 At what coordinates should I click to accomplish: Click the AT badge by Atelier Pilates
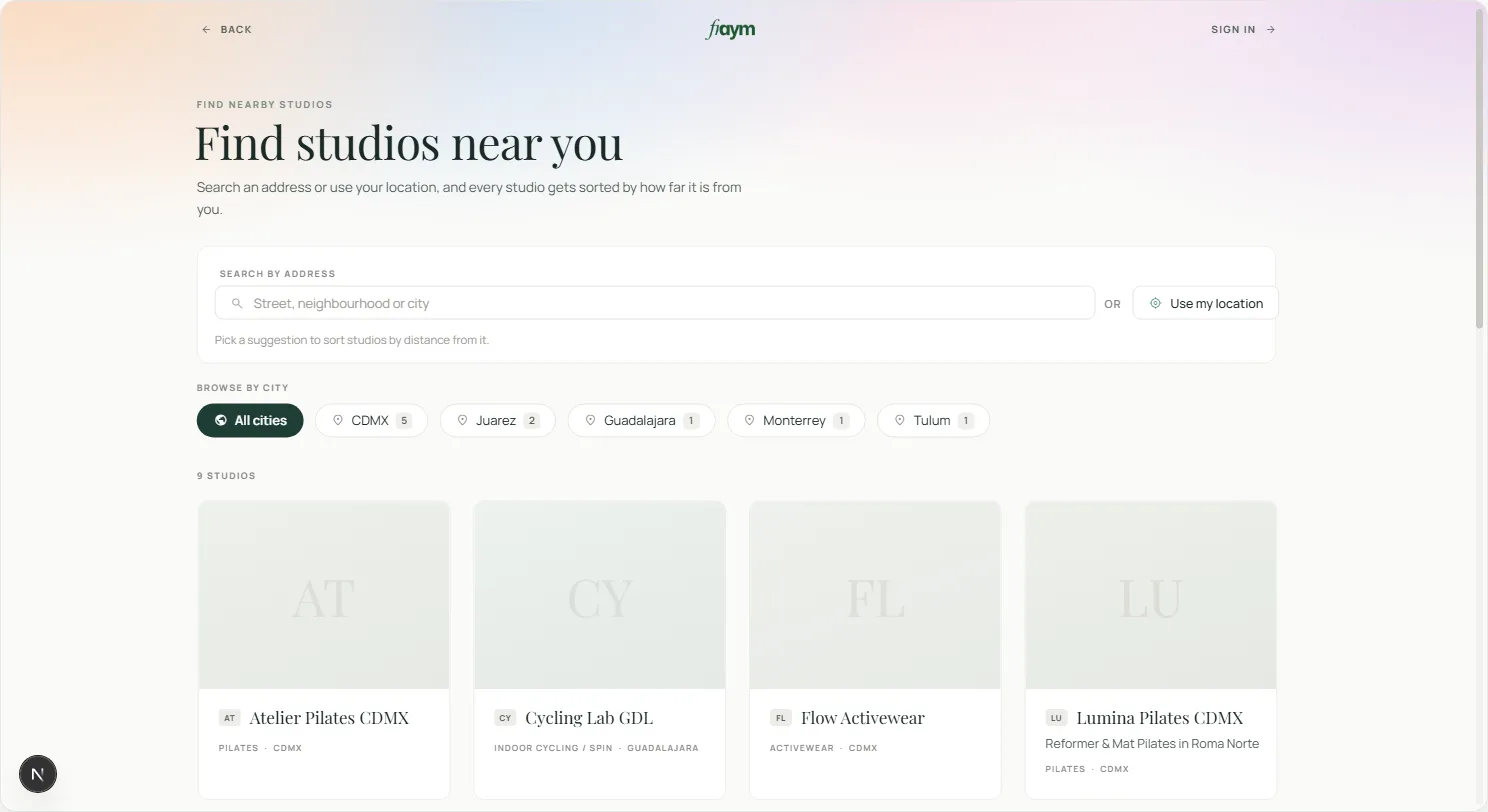[x=229, y=718]
